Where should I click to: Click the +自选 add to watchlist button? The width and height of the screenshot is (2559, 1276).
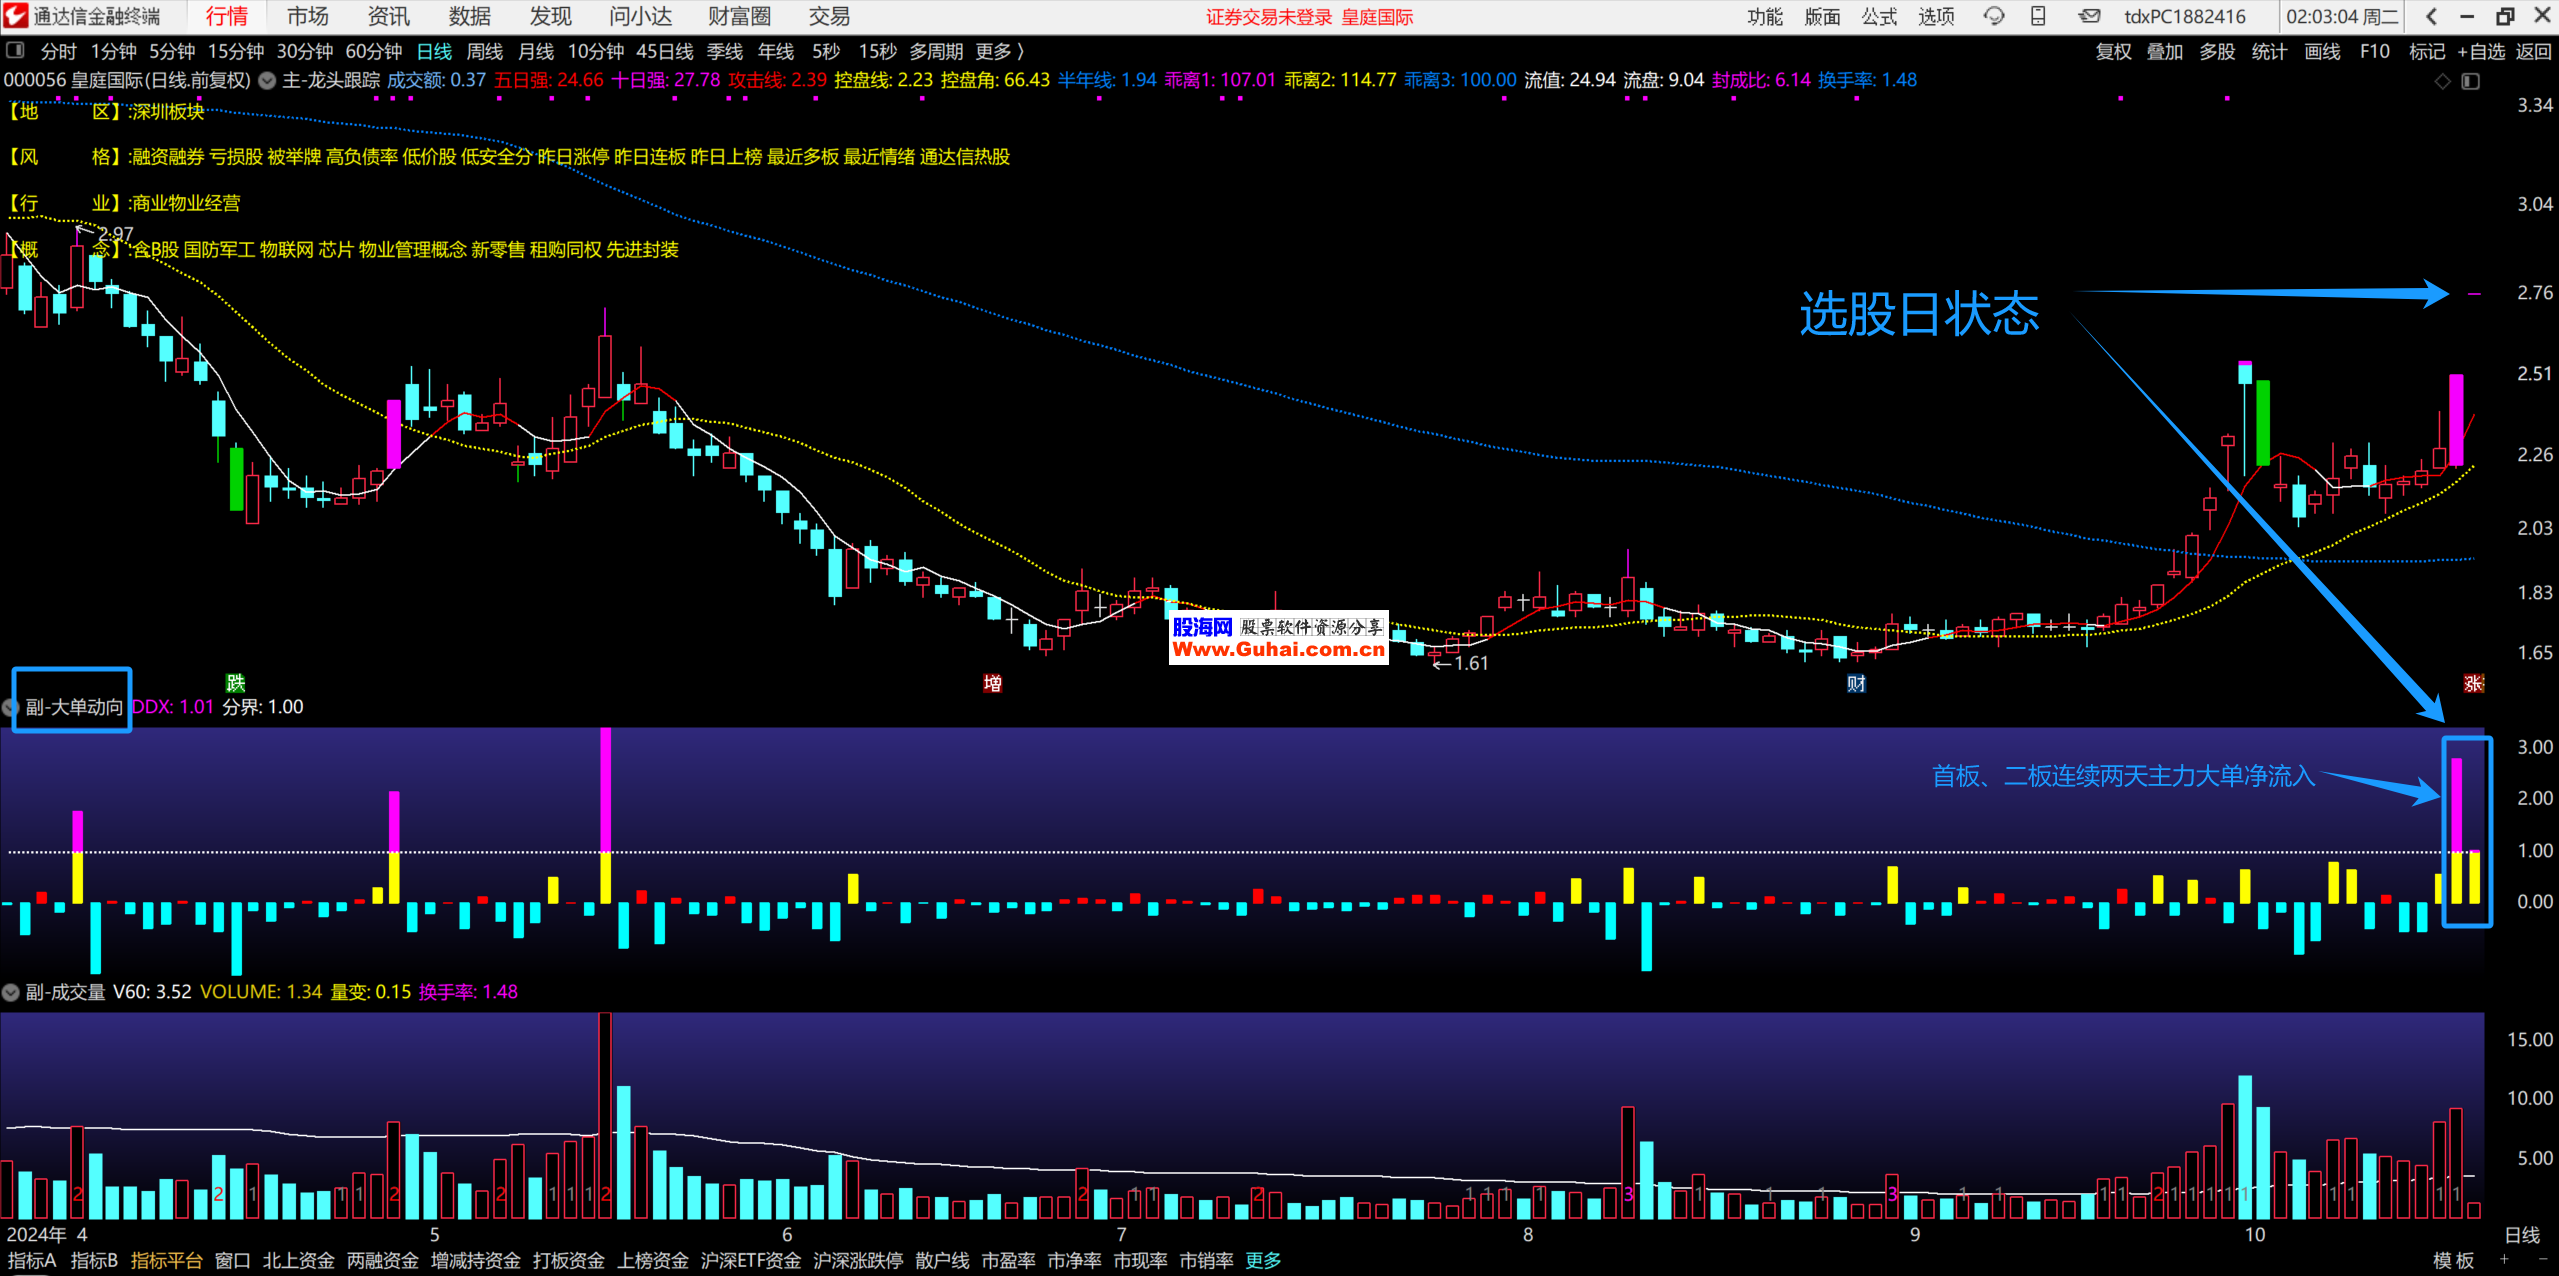[2481, 51]
